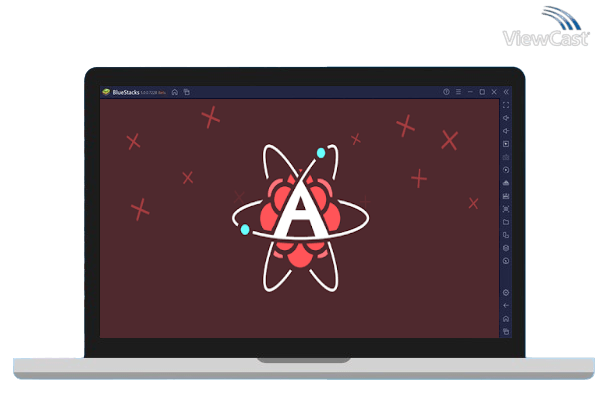Open the multi-instance manager sidebar icon
The image size is (602, 414).
506,235
